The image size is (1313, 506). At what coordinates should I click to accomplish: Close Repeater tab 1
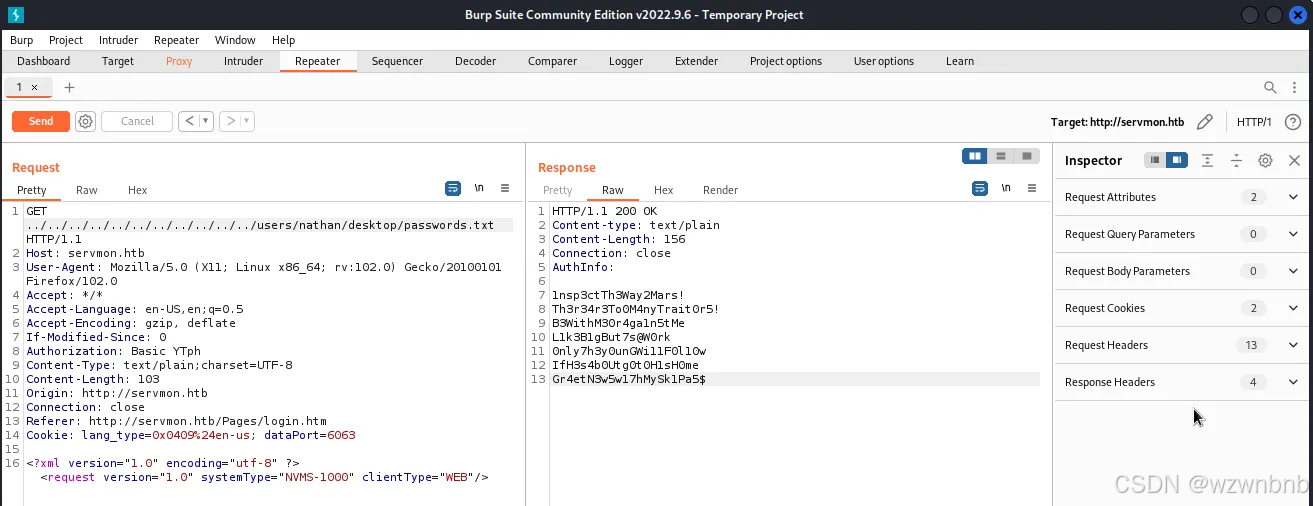pyautogui.click(x=34, y=88)
